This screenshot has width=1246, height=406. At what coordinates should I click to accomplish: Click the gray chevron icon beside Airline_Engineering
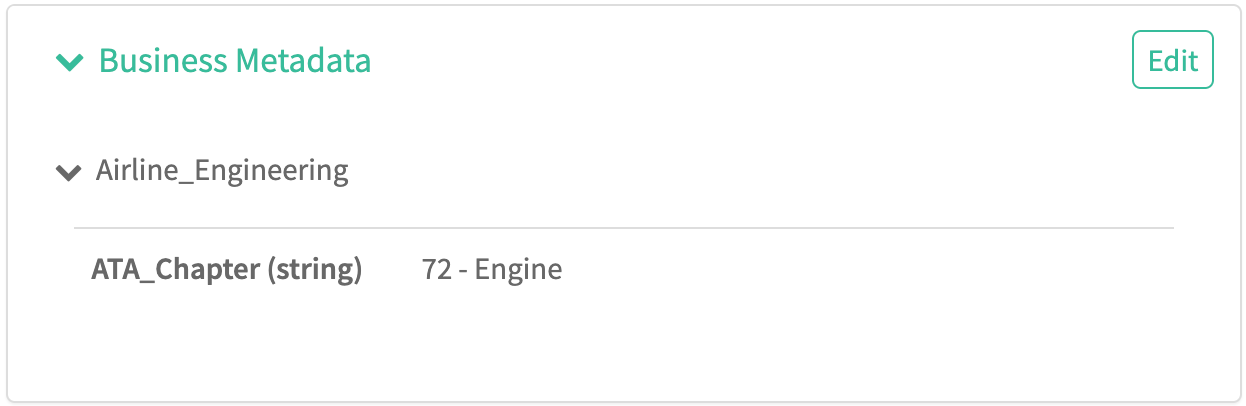68,172
